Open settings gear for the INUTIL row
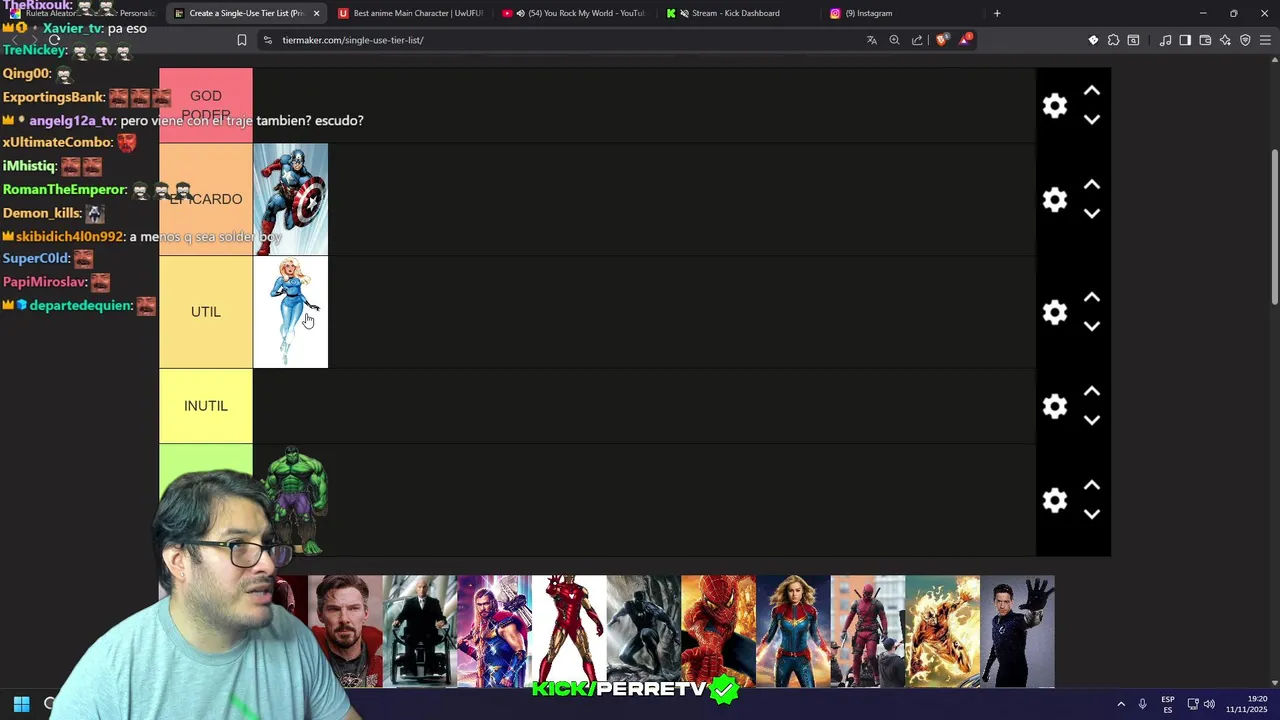1280x720 pixels. point(1055,406)
